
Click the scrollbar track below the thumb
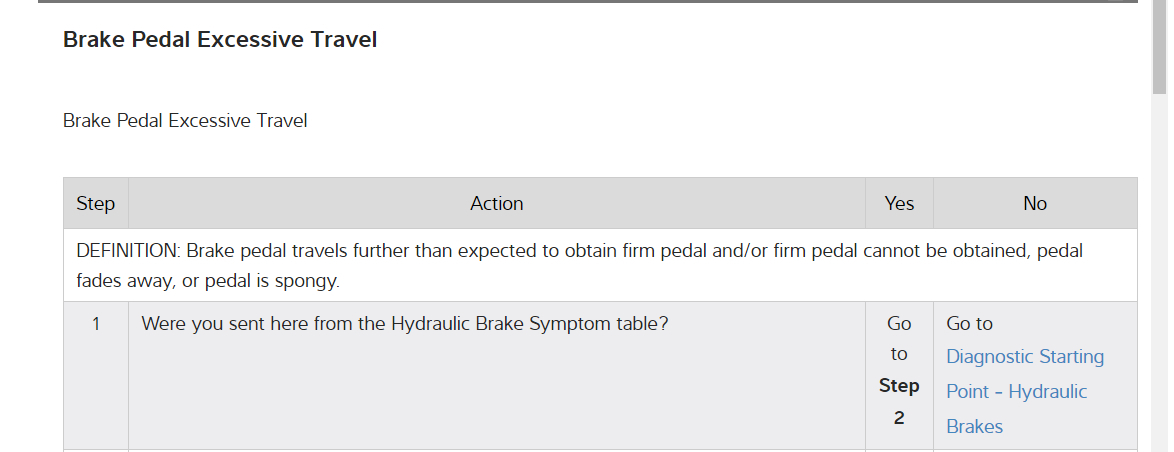pos(1160,300)
